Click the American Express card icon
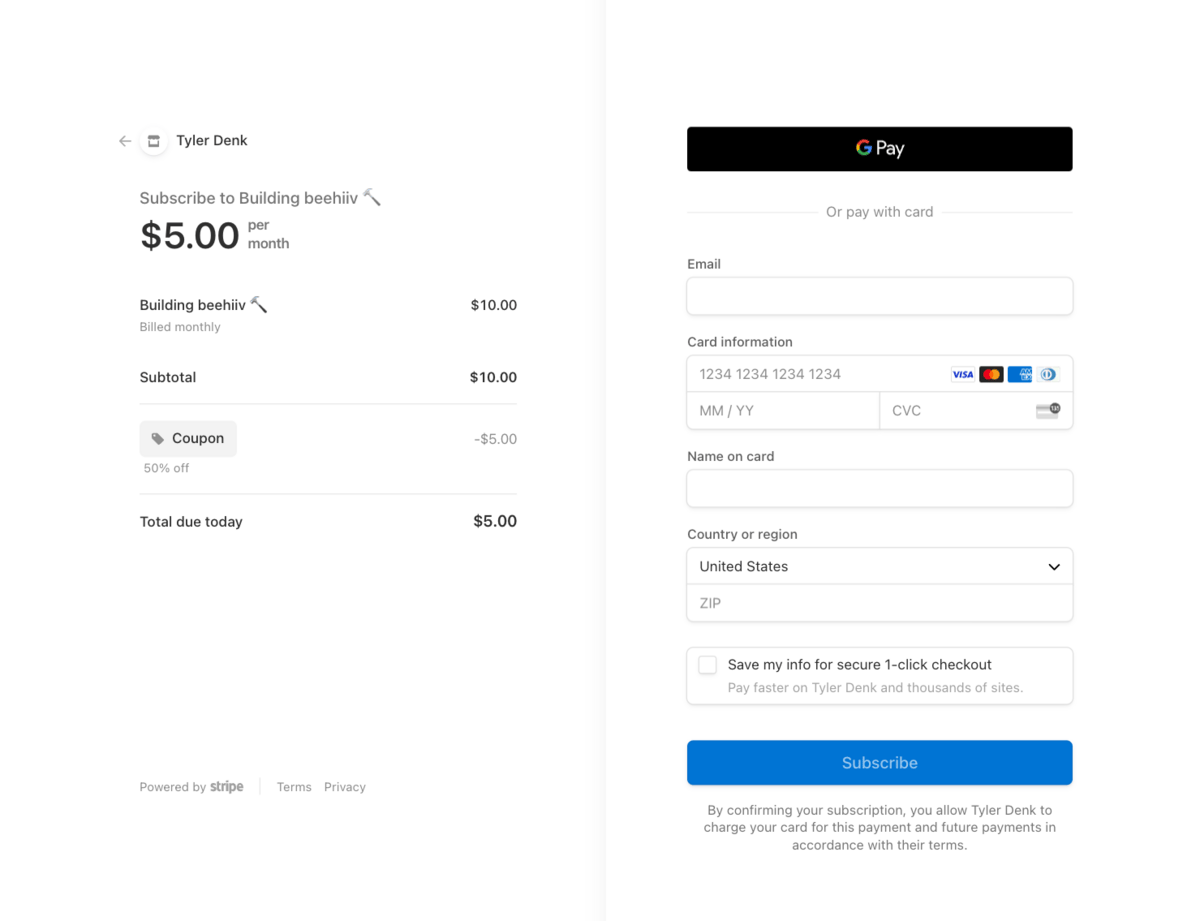The image size is (1200, 921). click(1020, 374)
